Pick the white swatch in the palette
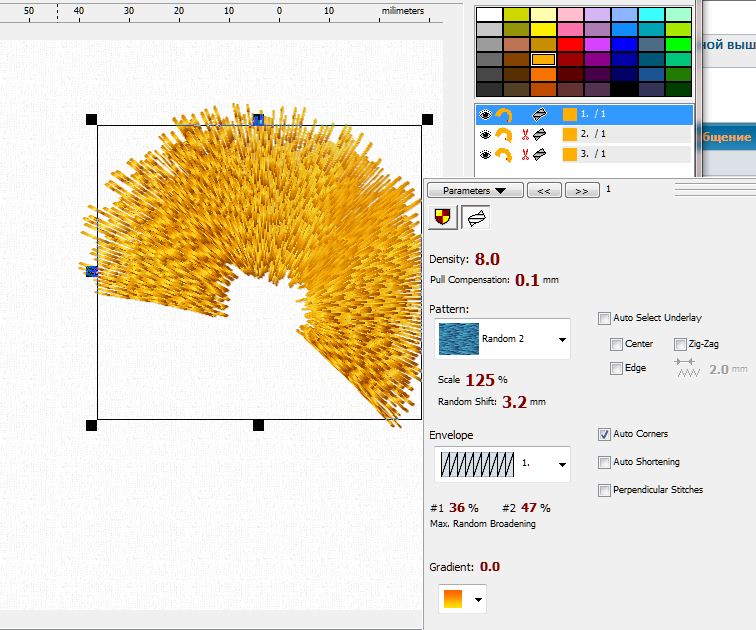Viewport: 756px width, 630px height. pyautogui.click(x=489, y=14)
